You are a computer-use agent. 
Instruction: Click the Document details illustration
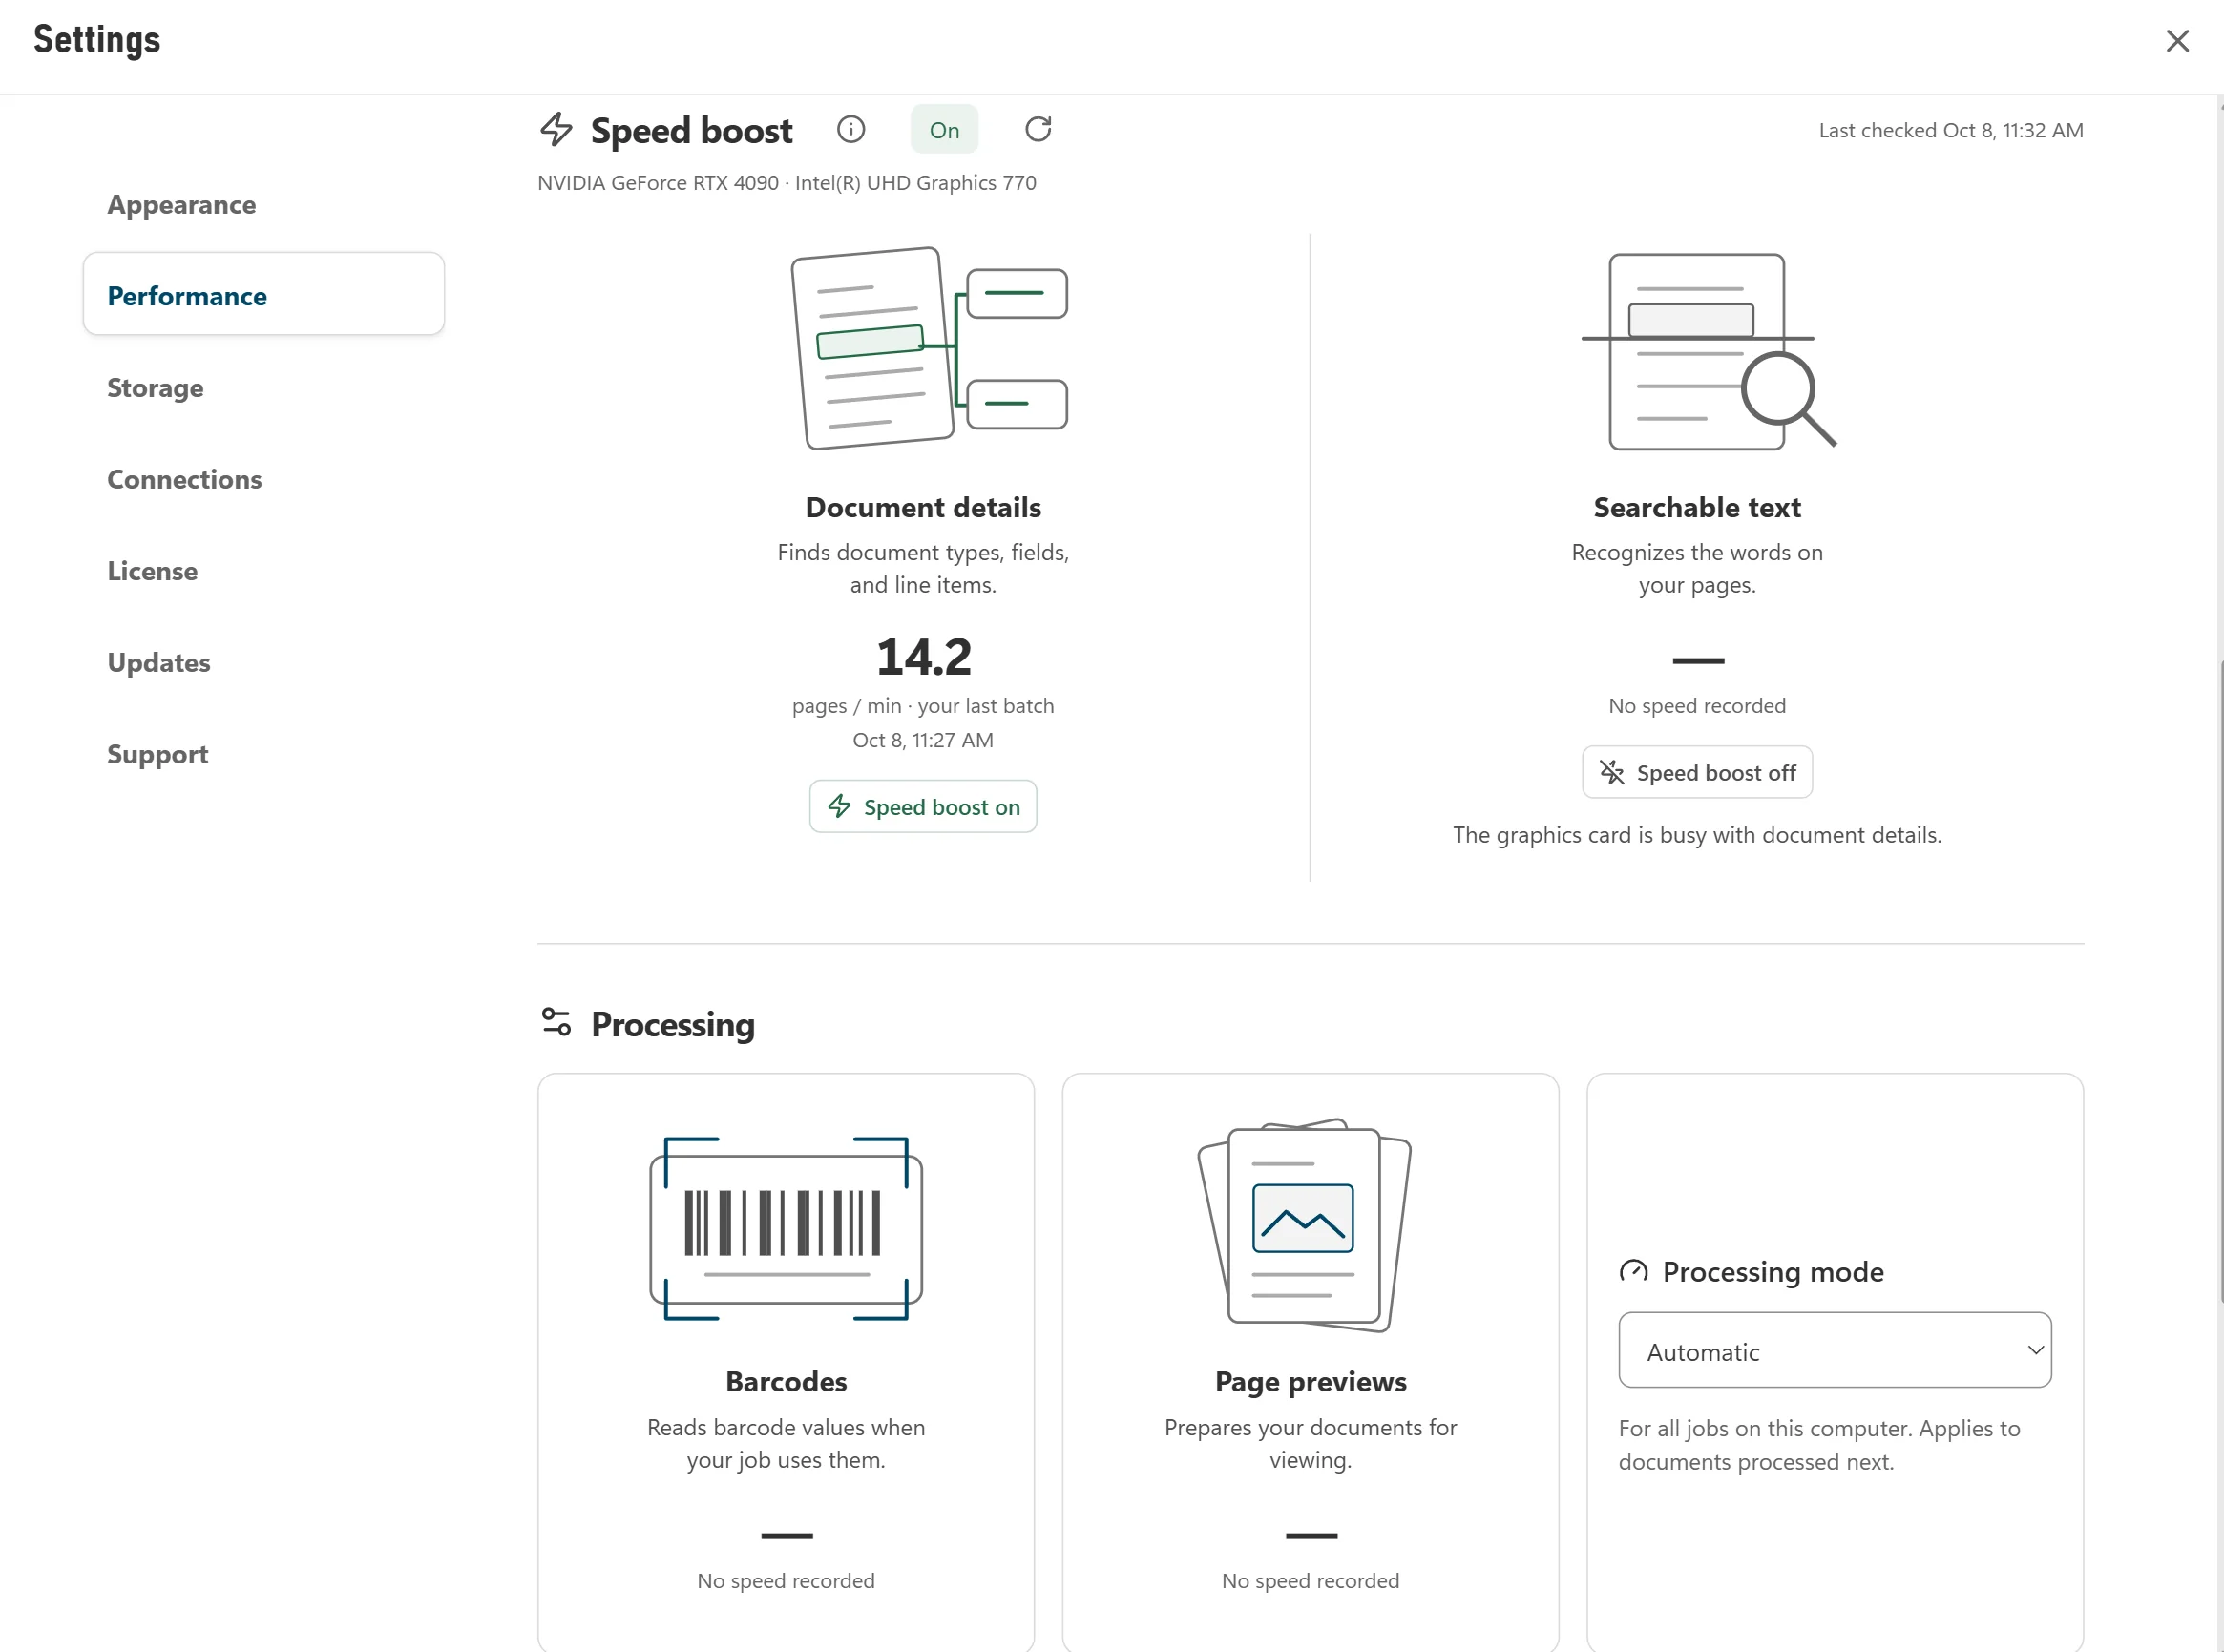[929, 348]
